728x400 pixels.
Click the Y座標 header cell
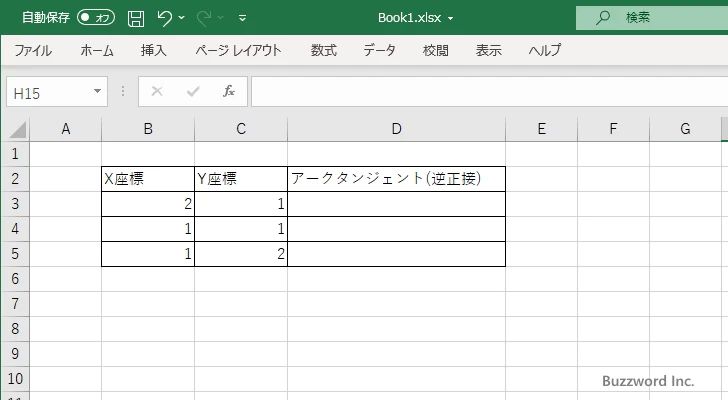click(x=241, y=179)
